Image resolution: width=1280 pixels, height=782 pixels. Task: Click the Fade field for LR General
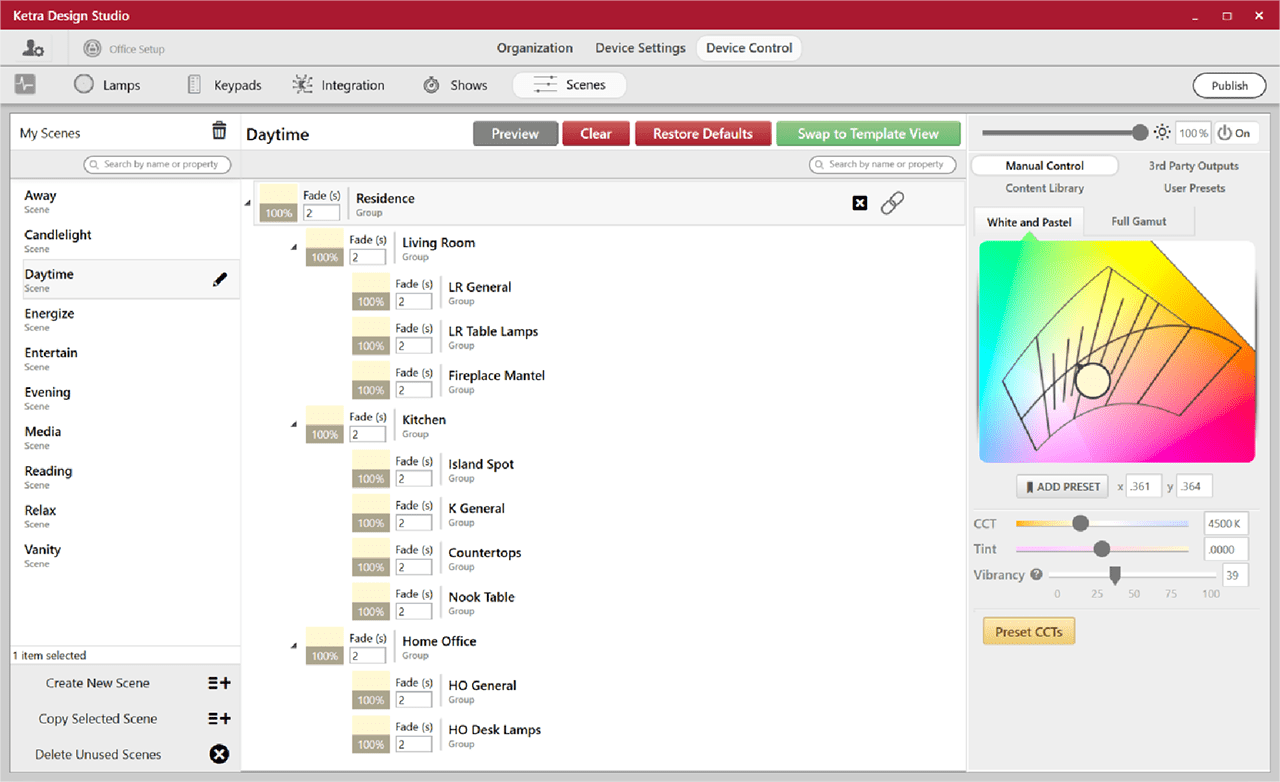point(414,302)
